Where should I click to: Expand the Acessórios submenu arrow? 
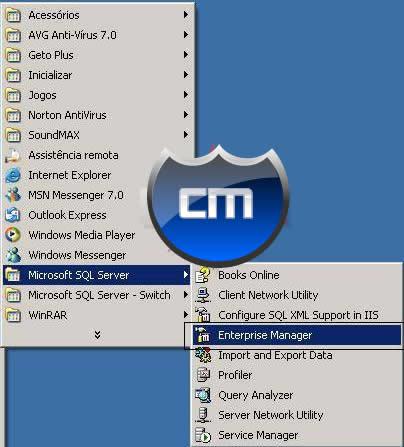186,15
